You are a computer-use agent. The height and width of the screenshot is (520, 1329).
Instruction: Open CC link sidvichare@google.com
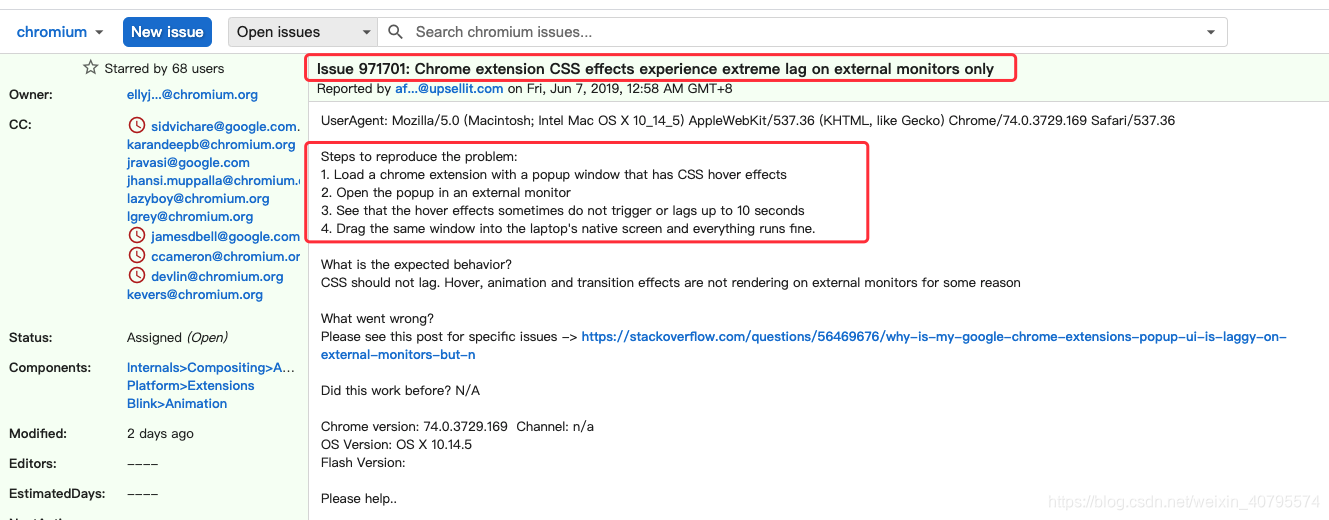click(x=225, y=126)
